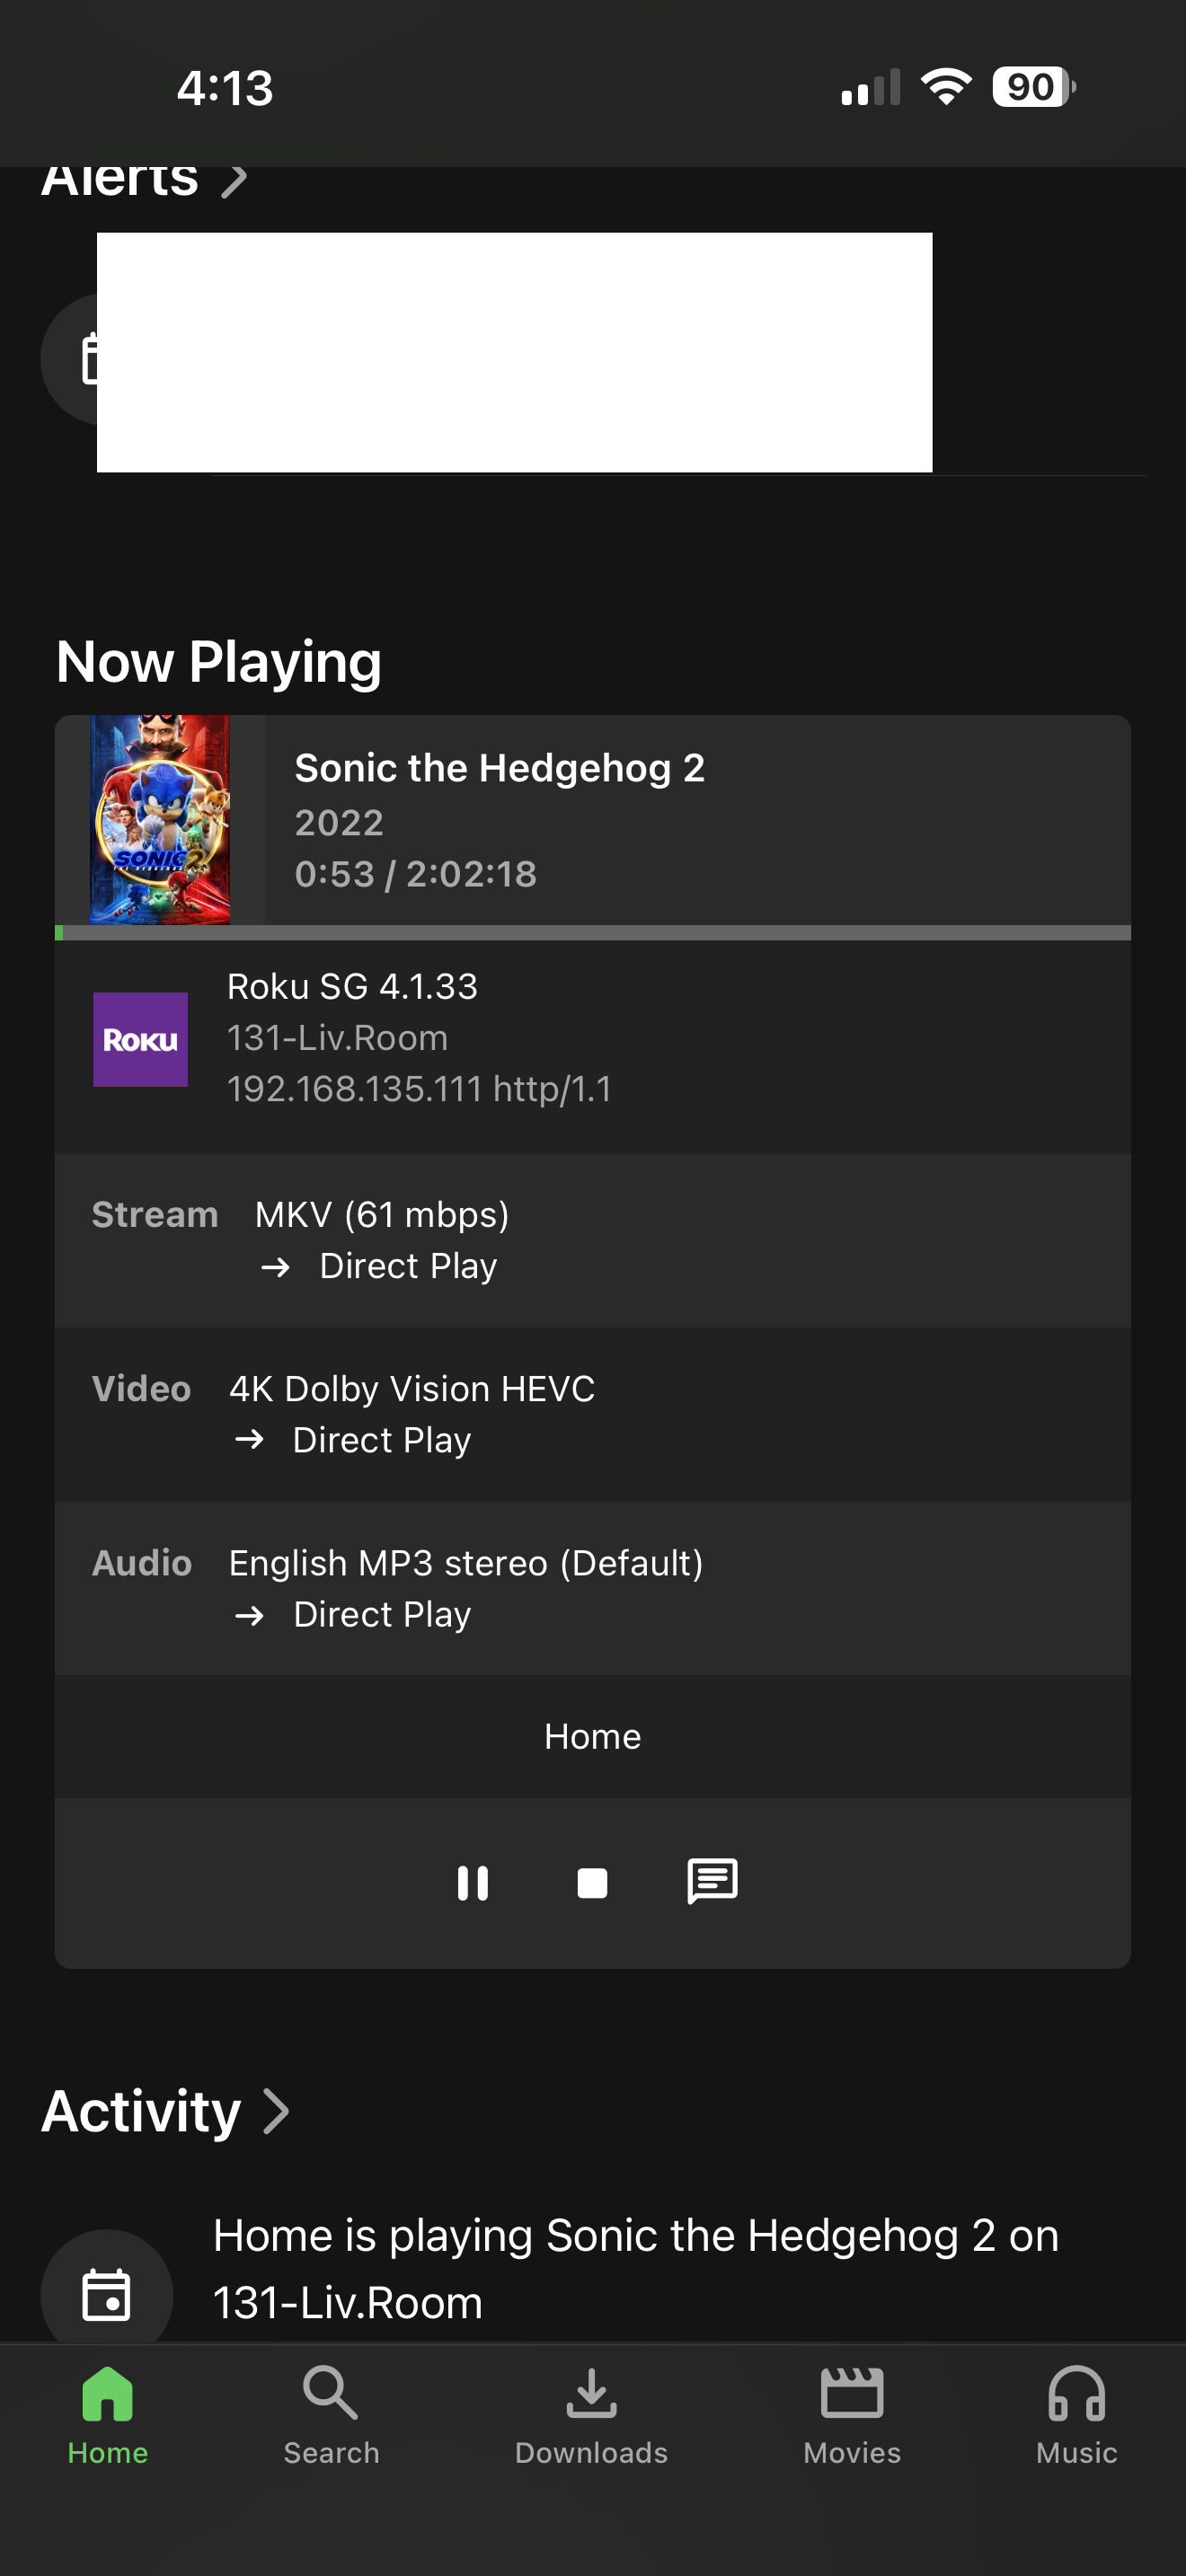Viewport: 1186px width, 2576px height.
Task: Pause the Sonic the Hedgehog 2 stream
Action: tap(472, 1883)
